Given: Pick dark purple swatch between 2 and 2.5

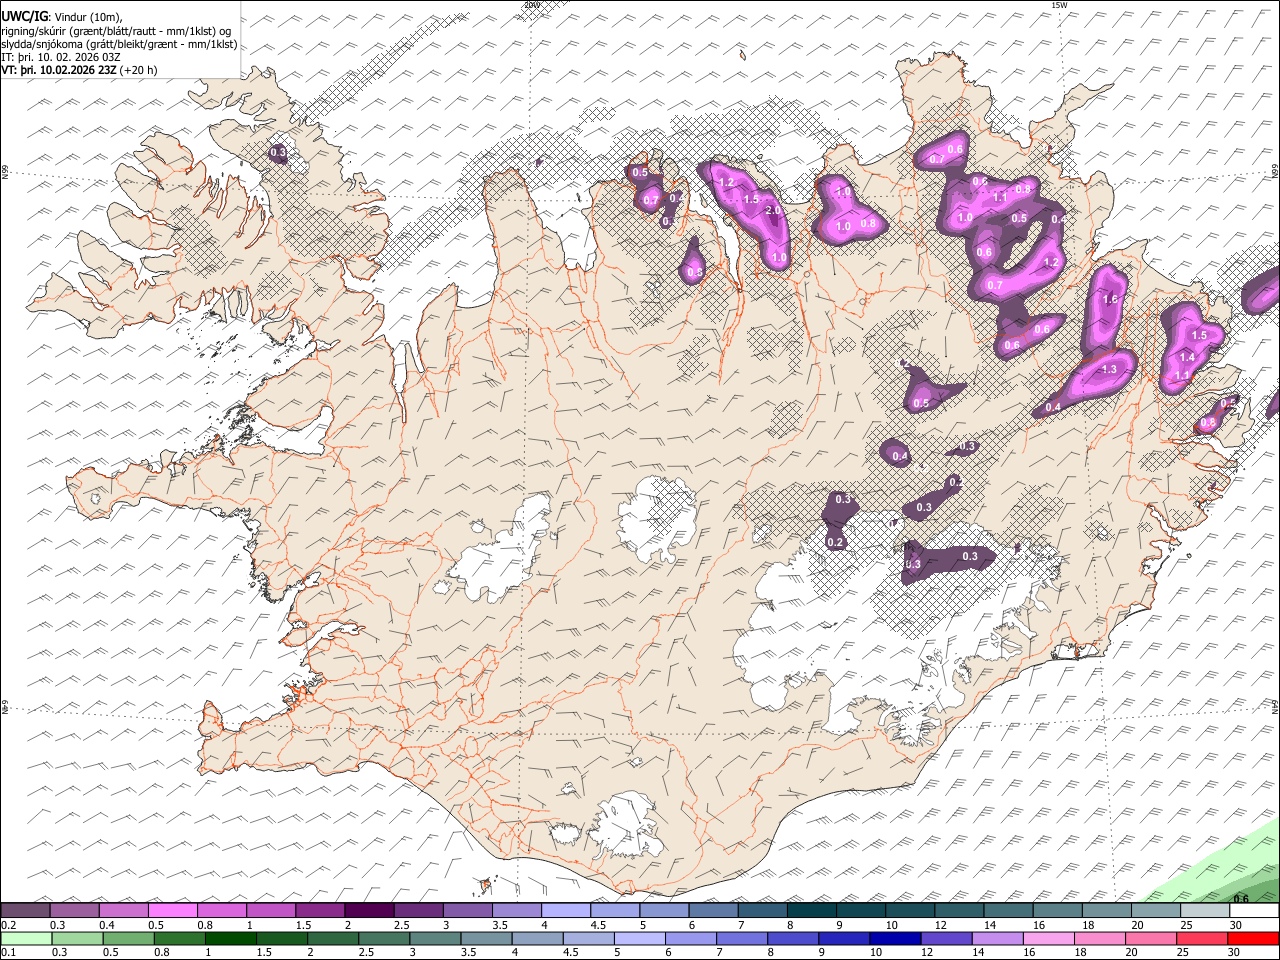Looking at the screenshot, I should 368,911.
